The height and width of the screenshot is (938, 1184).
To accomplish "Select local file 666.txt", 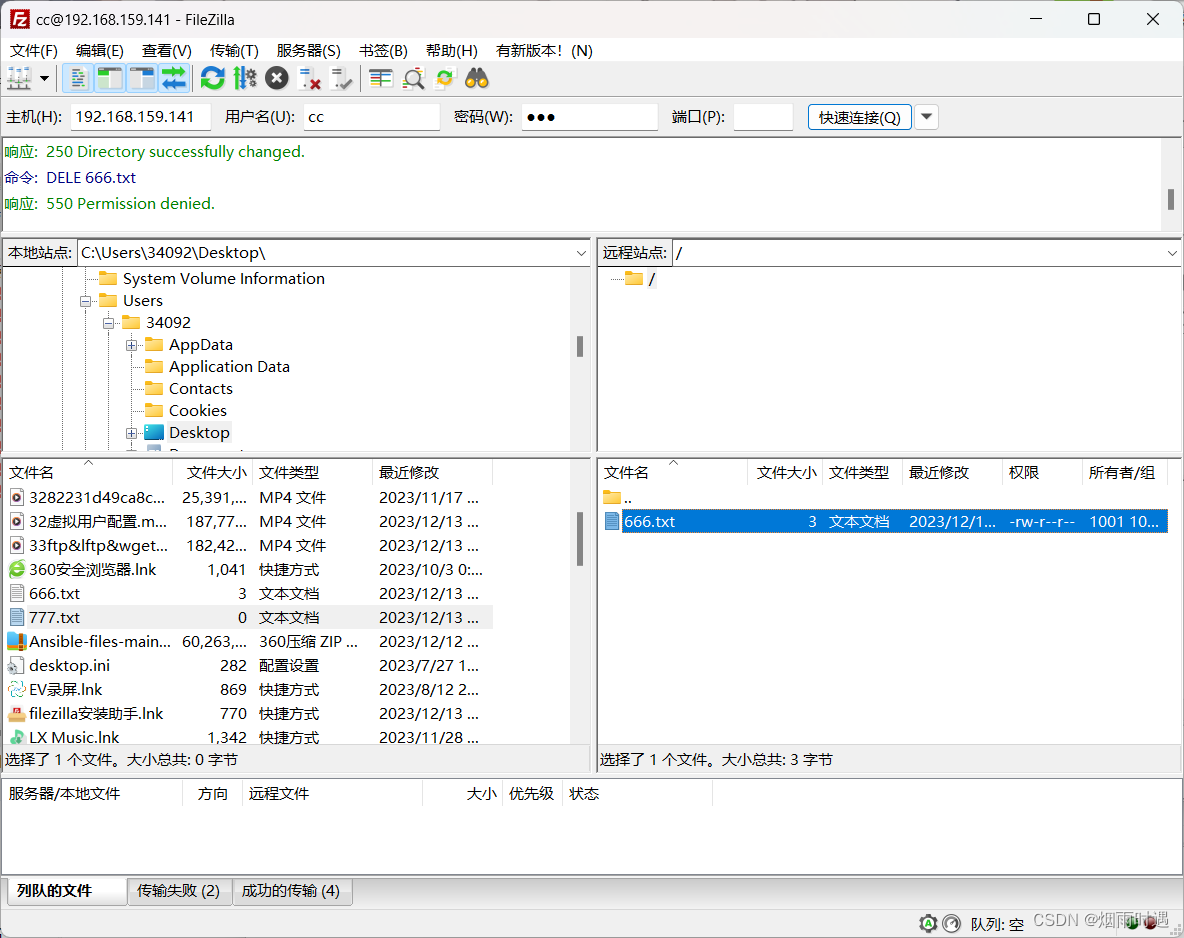I will click(x=249, y=594).
